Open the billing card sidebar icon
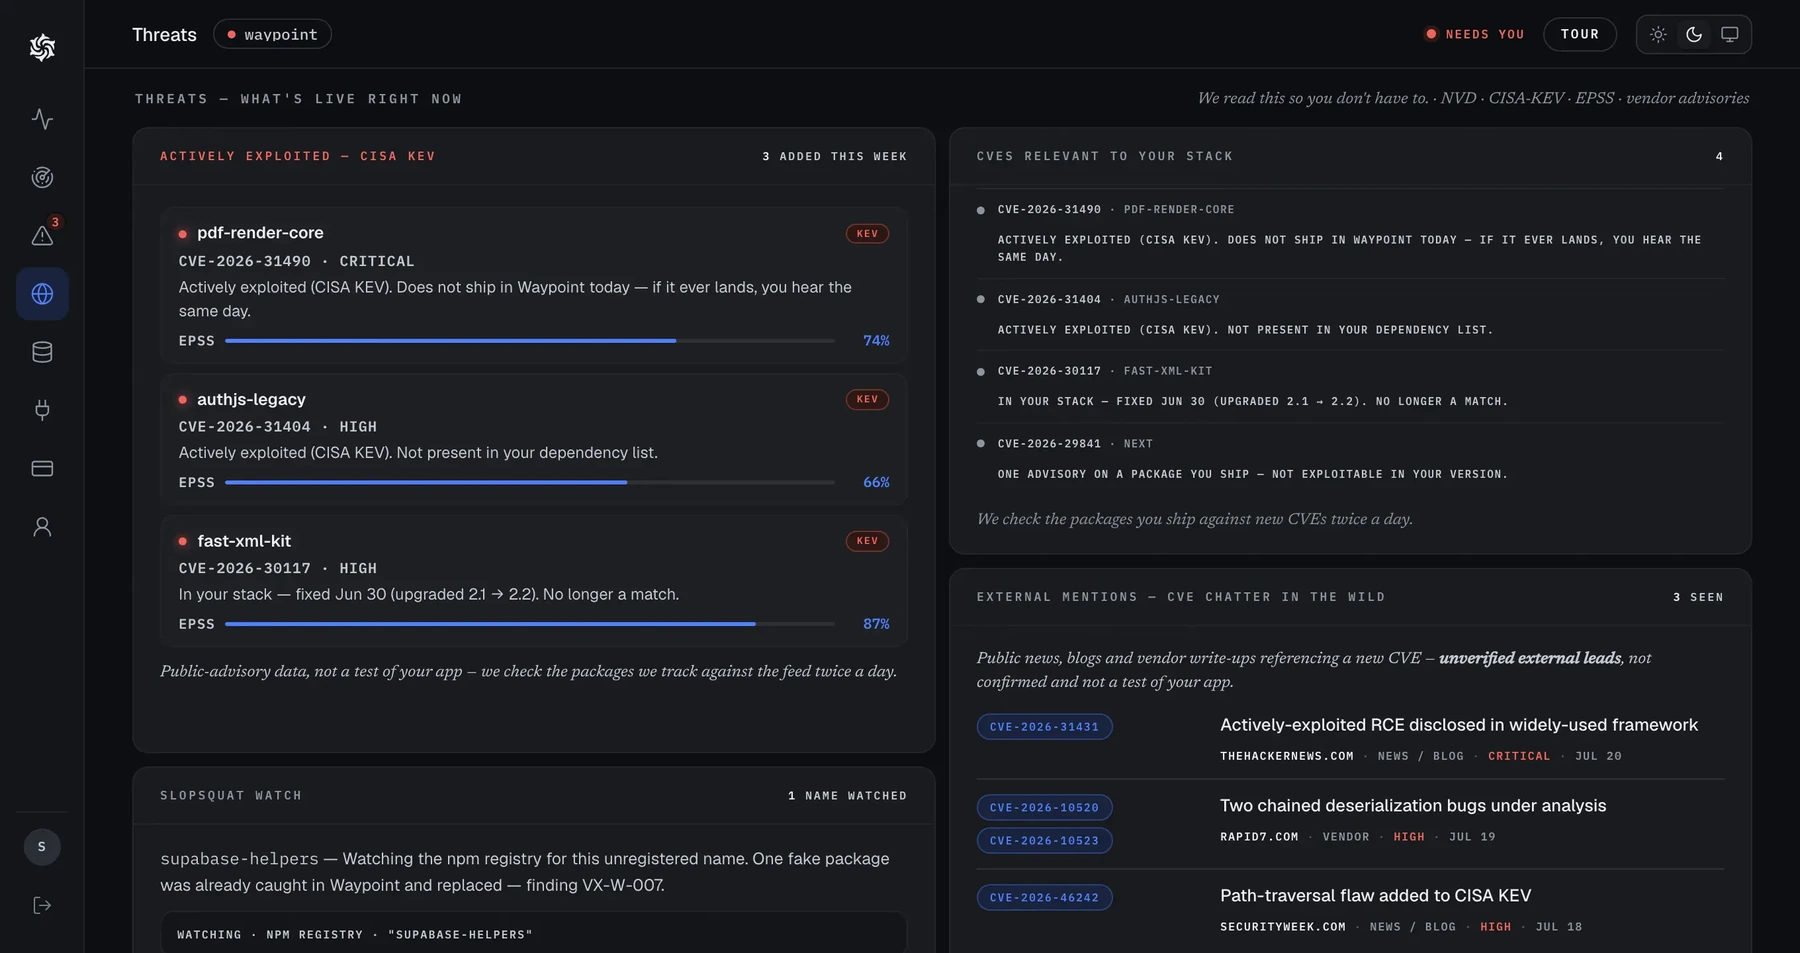This screenshot has height=953, width=1800. (42, 468)
